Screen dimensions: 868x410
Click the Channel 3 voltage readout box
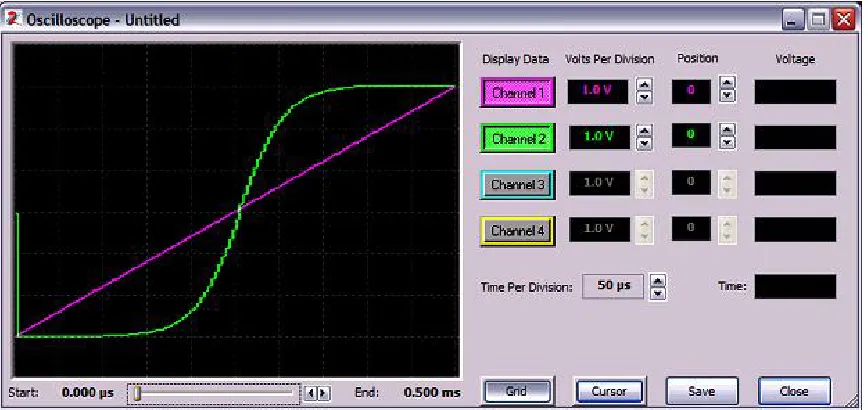[x=795, y=183]
